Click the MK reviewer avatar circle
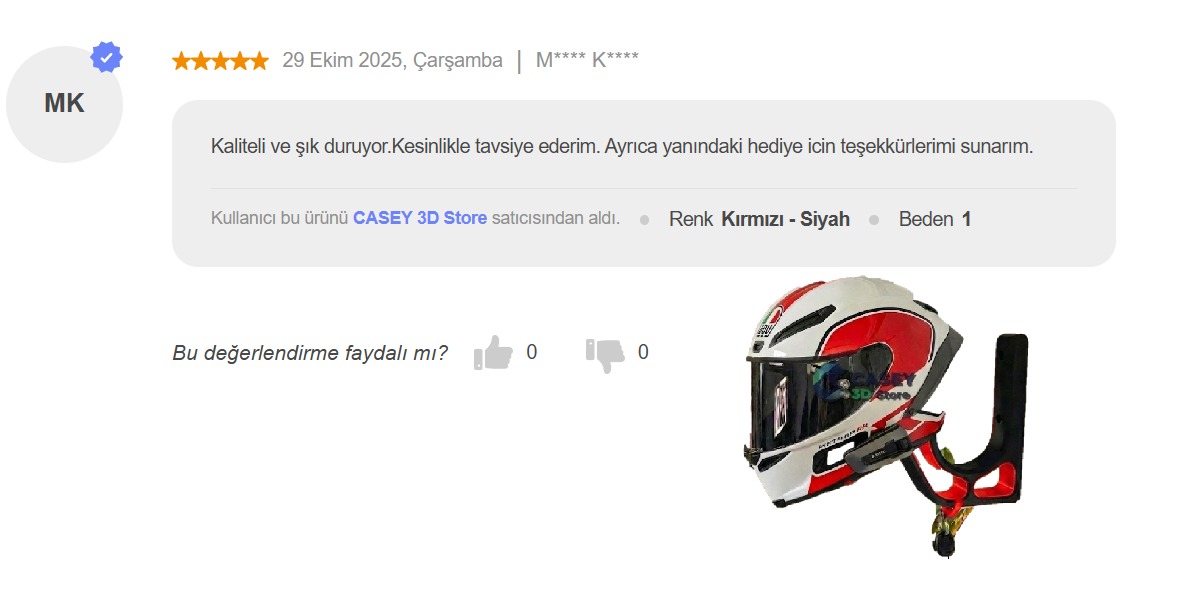This screenshot has height=599, width=1198. [x=64, y=104]
